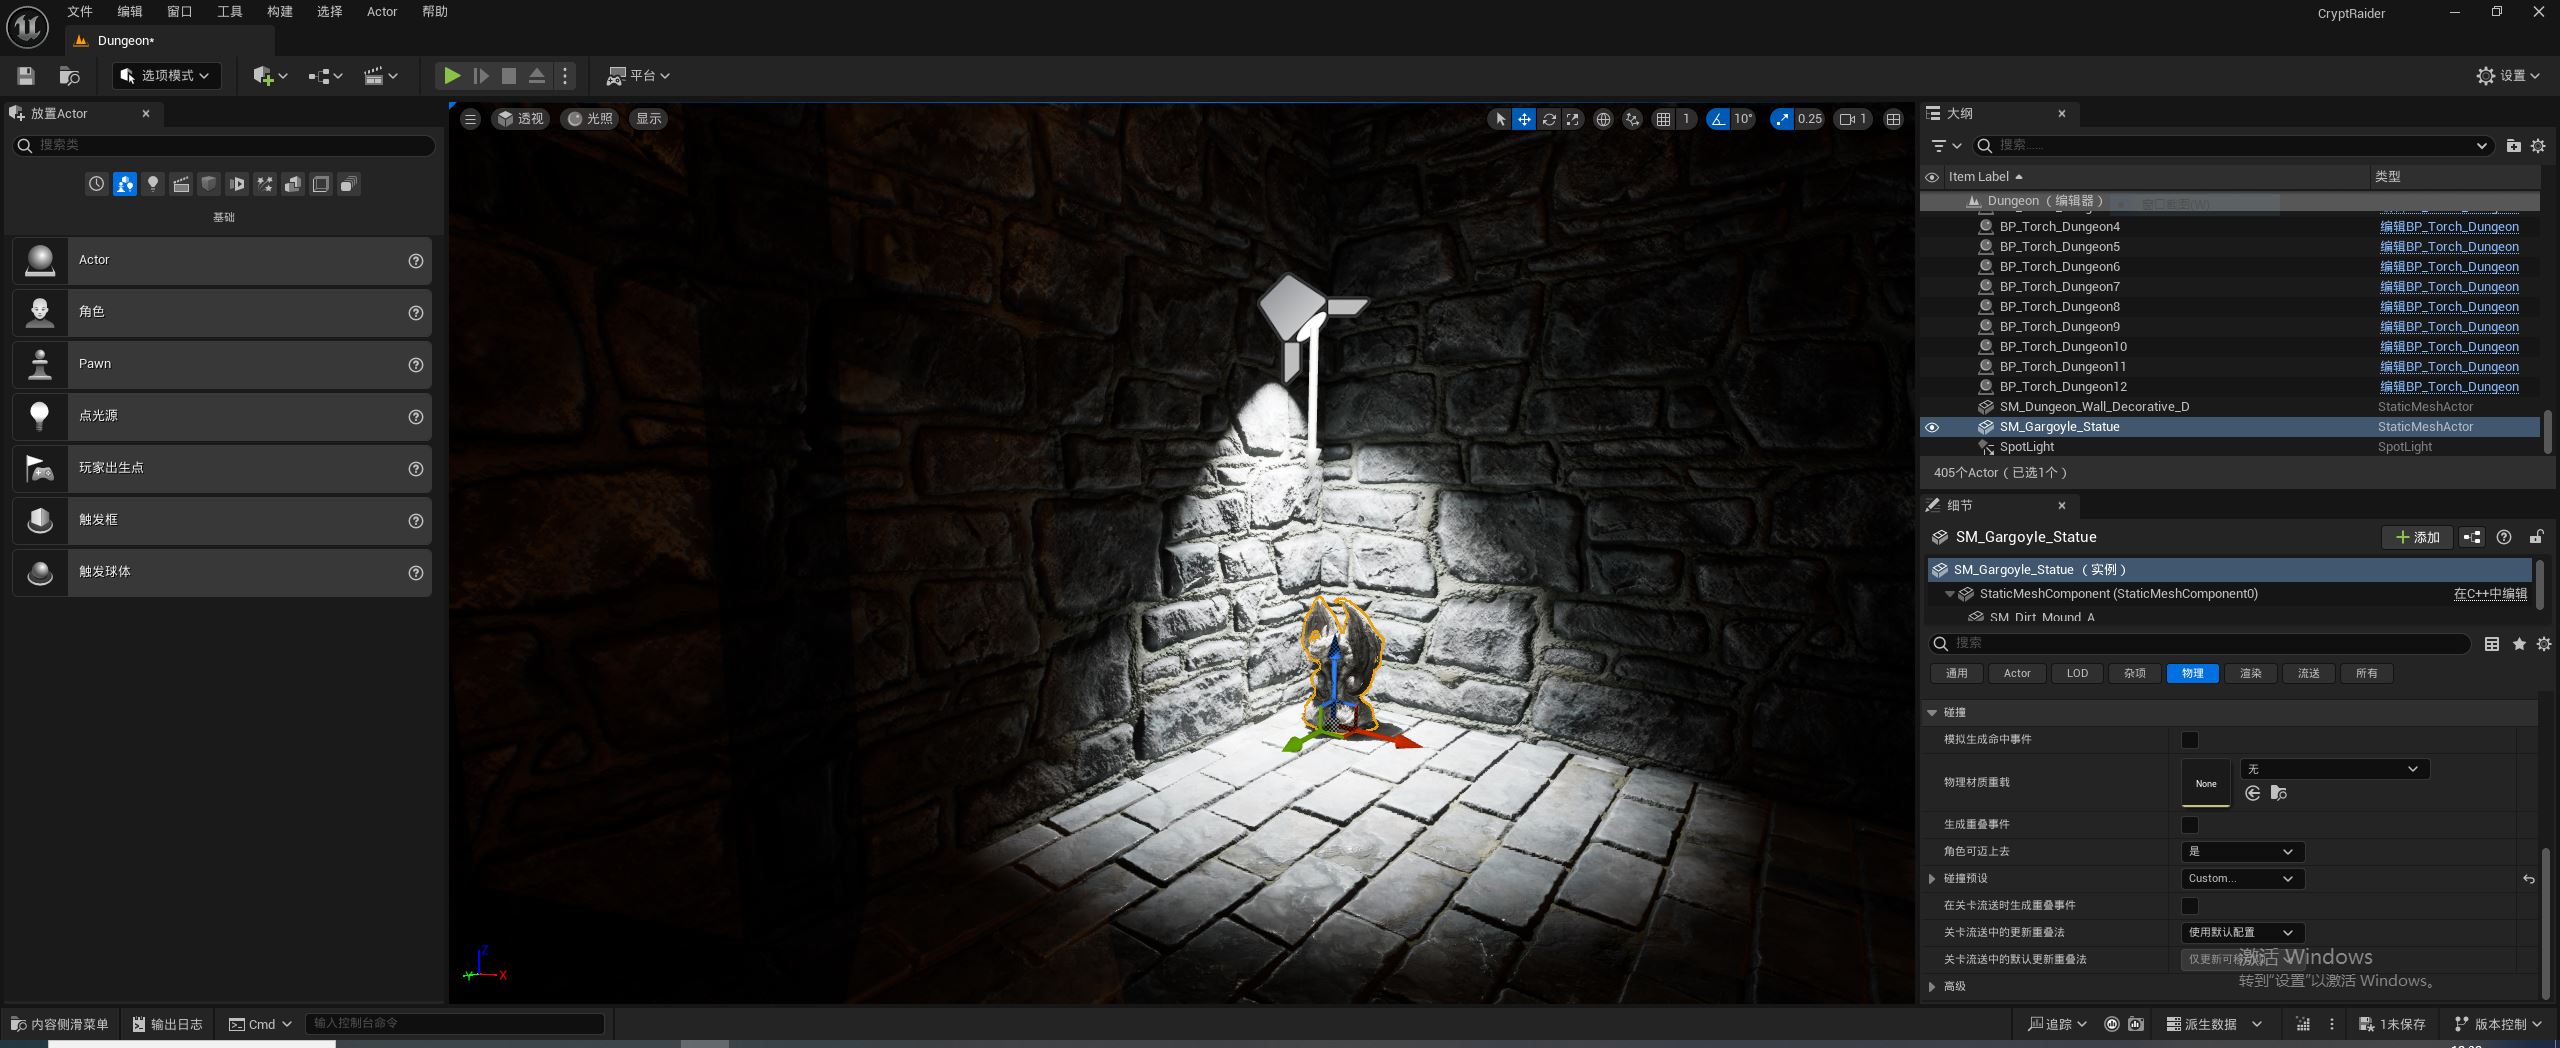Check 在关卡流送时生成重叠事件 checkbox
The height and width of the screenshot is (1048, 2560).
(x=2190, y=906)
